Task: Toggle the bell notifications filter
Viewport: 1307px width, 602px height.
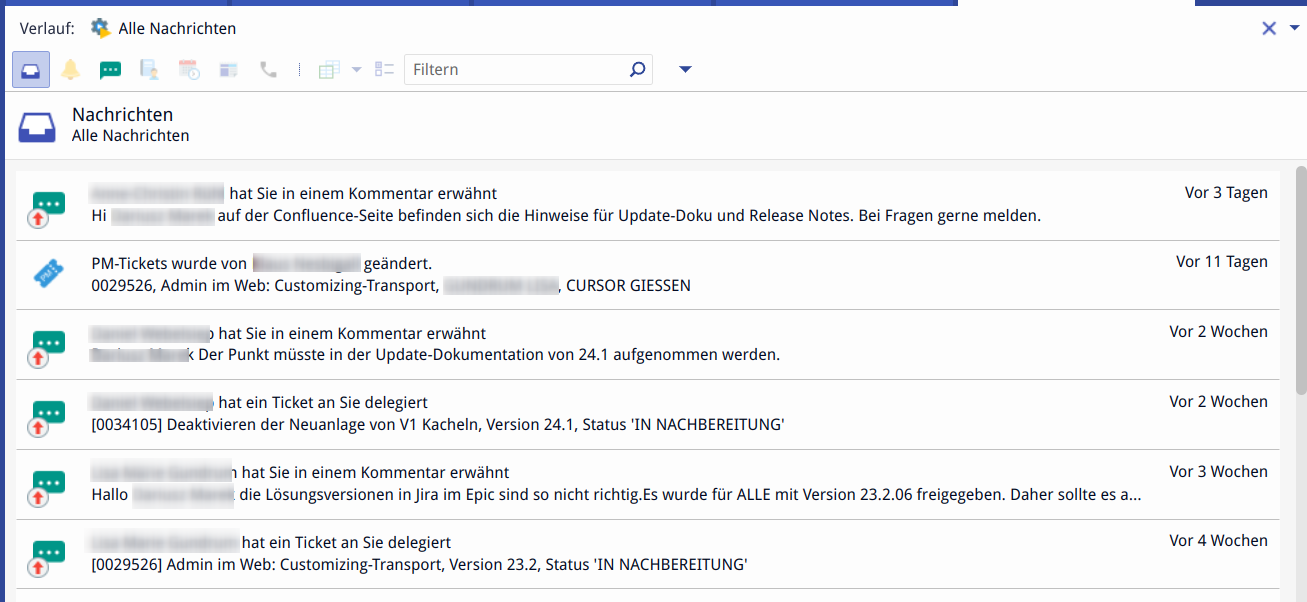Action: (71, 70)
